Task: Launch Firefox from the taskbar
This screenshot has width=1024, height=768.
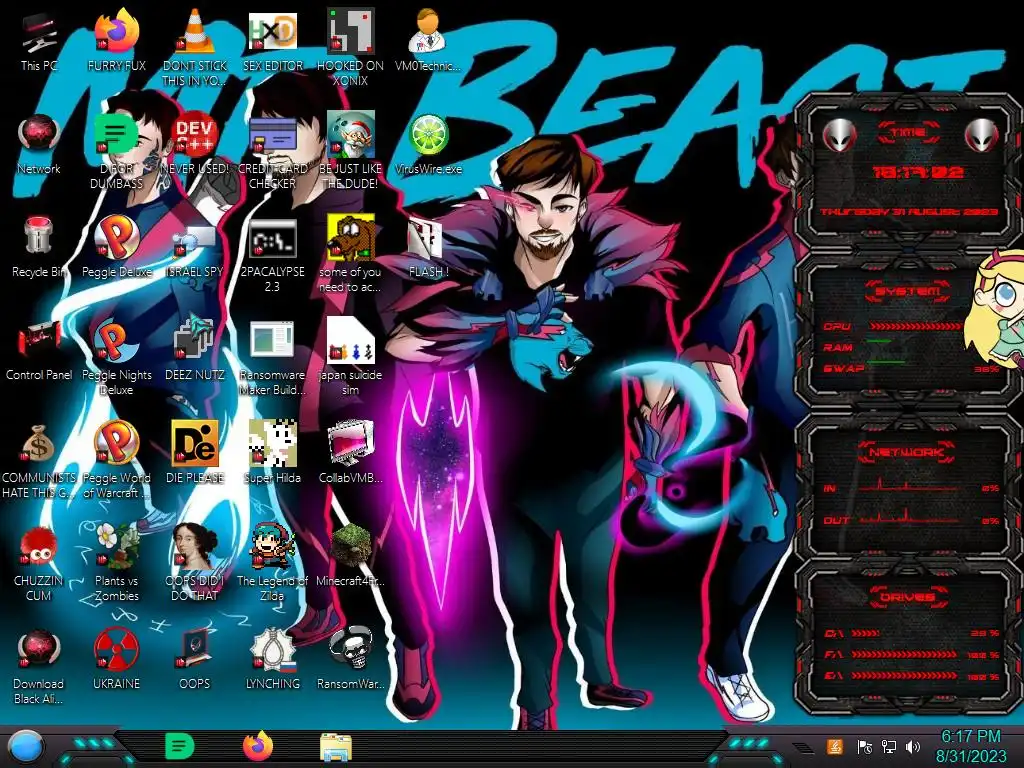Action: pos(257,746)
